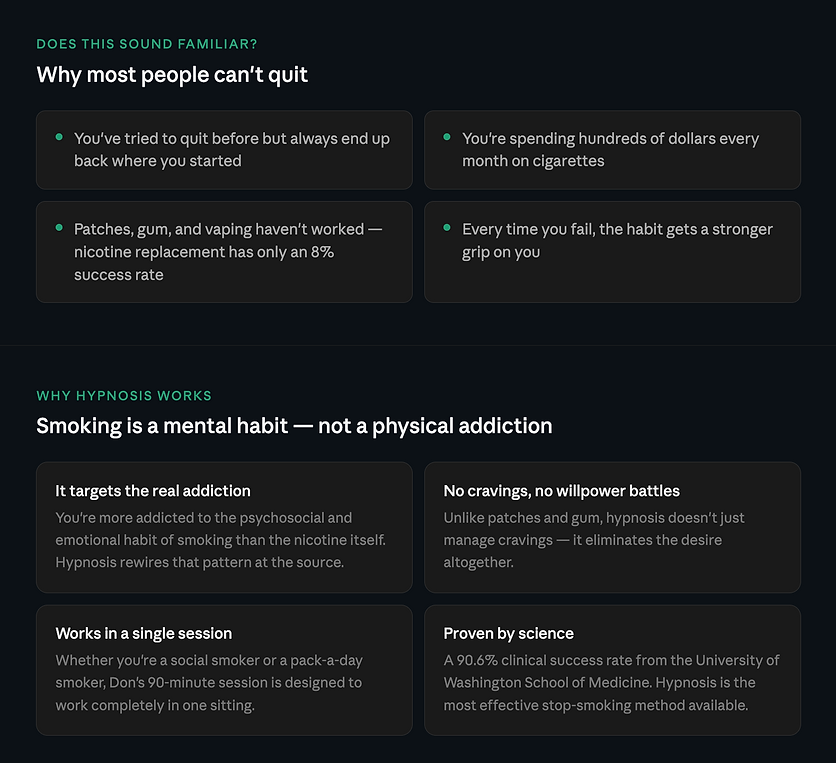Click 'Hypnosis rewires that pattern' sentence
Viewport: 836px width, 763px height.
(x=199, y=562)
